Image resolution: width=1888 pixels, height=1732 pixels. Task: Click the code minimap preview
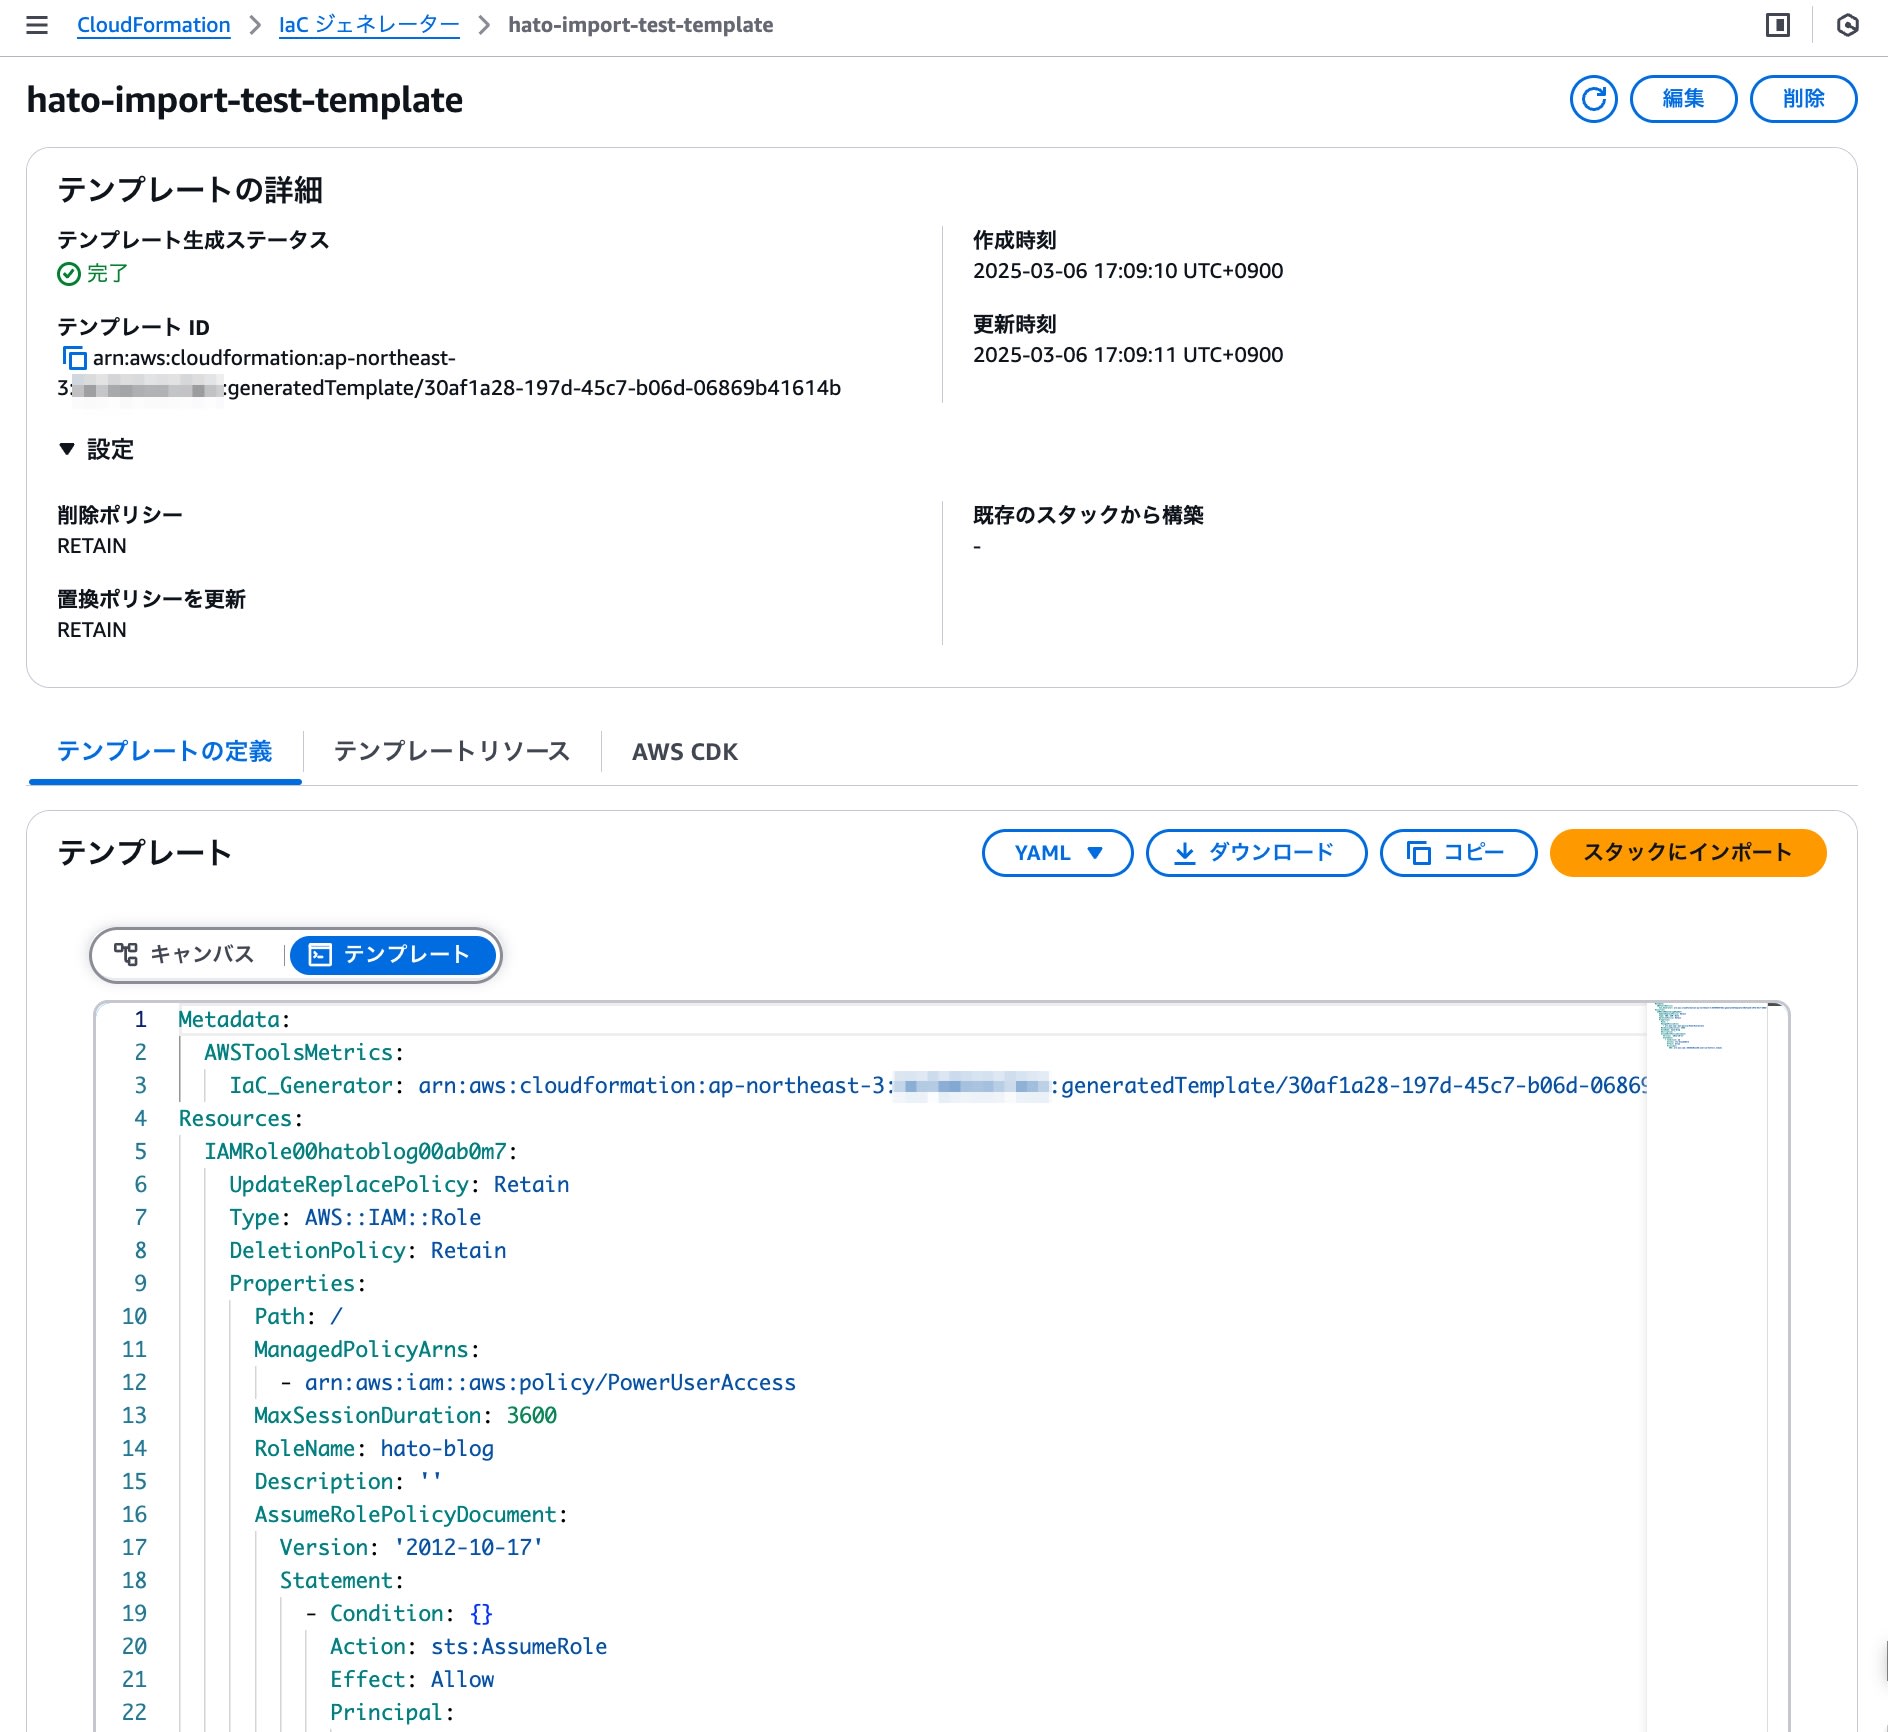(x=1705, y=1025)
